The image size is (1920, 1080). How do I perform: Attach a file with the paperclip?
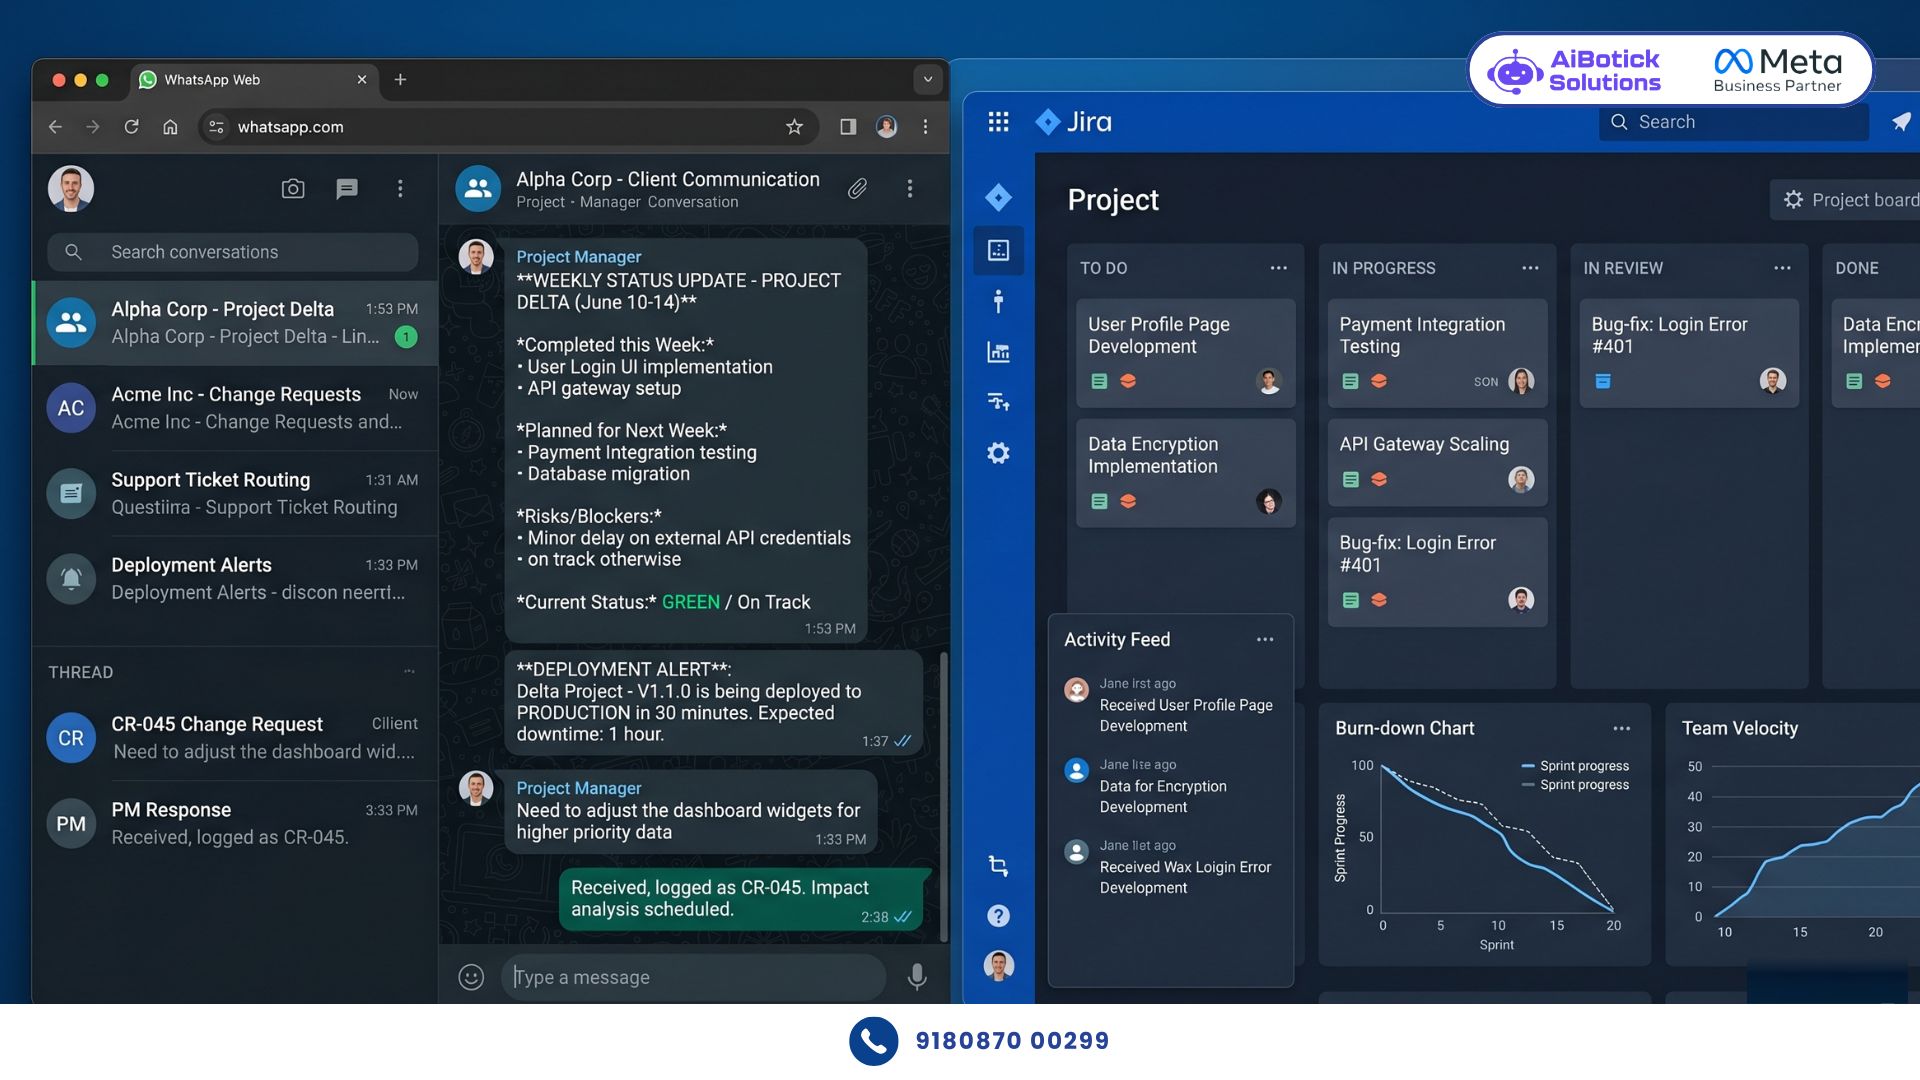(x=857, y=188)
